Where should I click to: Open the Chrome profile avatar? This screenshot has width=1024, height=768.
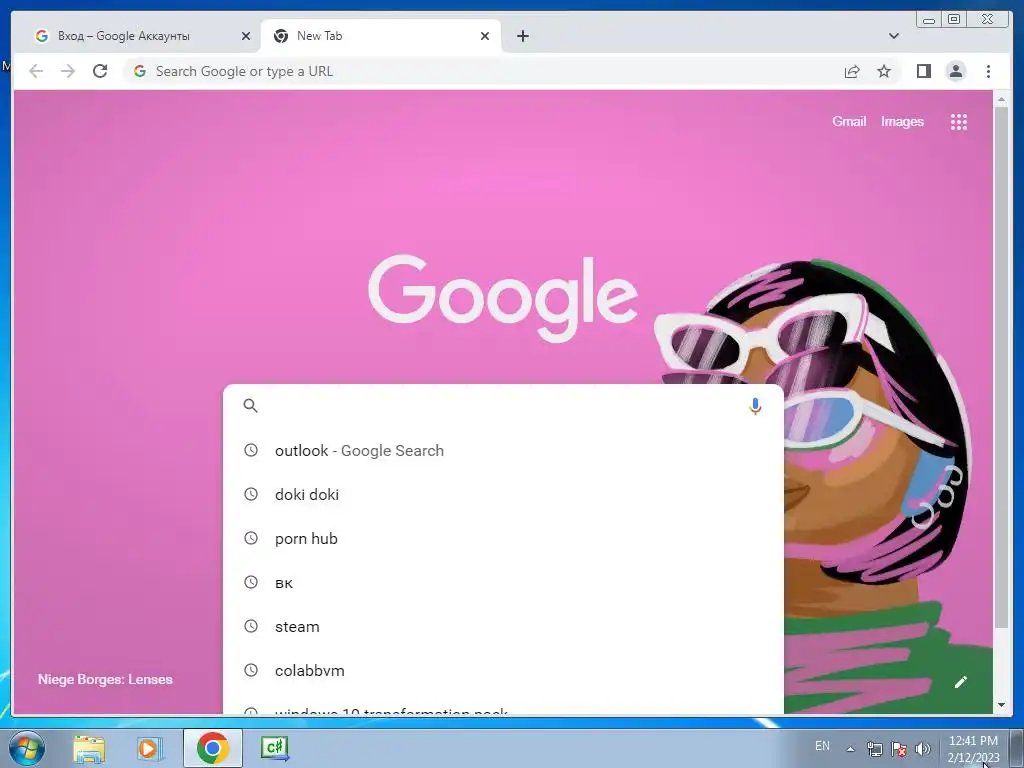coord(955,71)
